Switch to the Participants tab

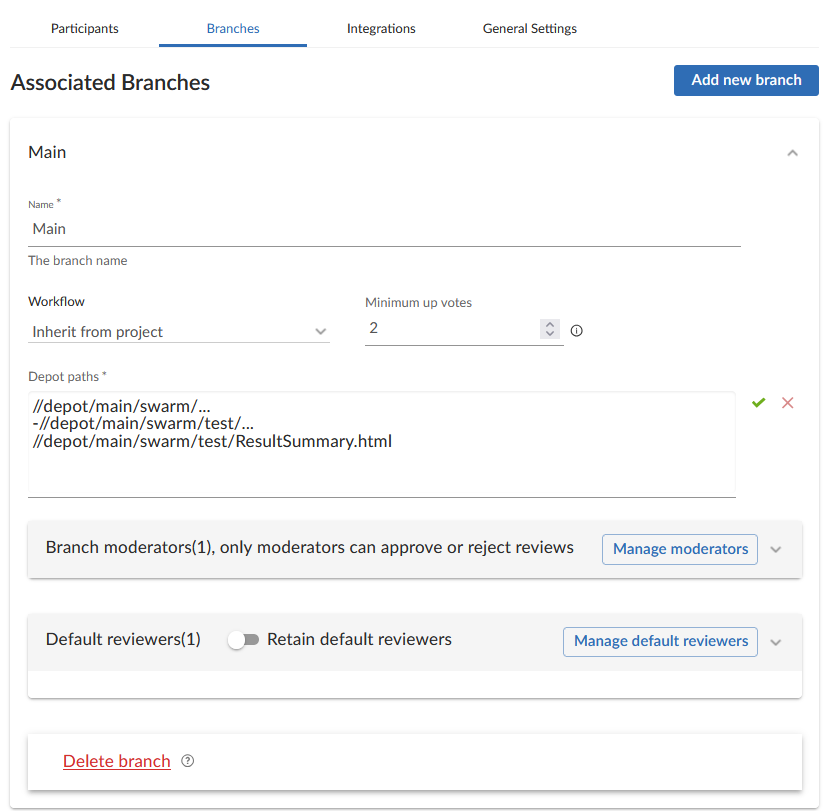(x=85, y=28)
